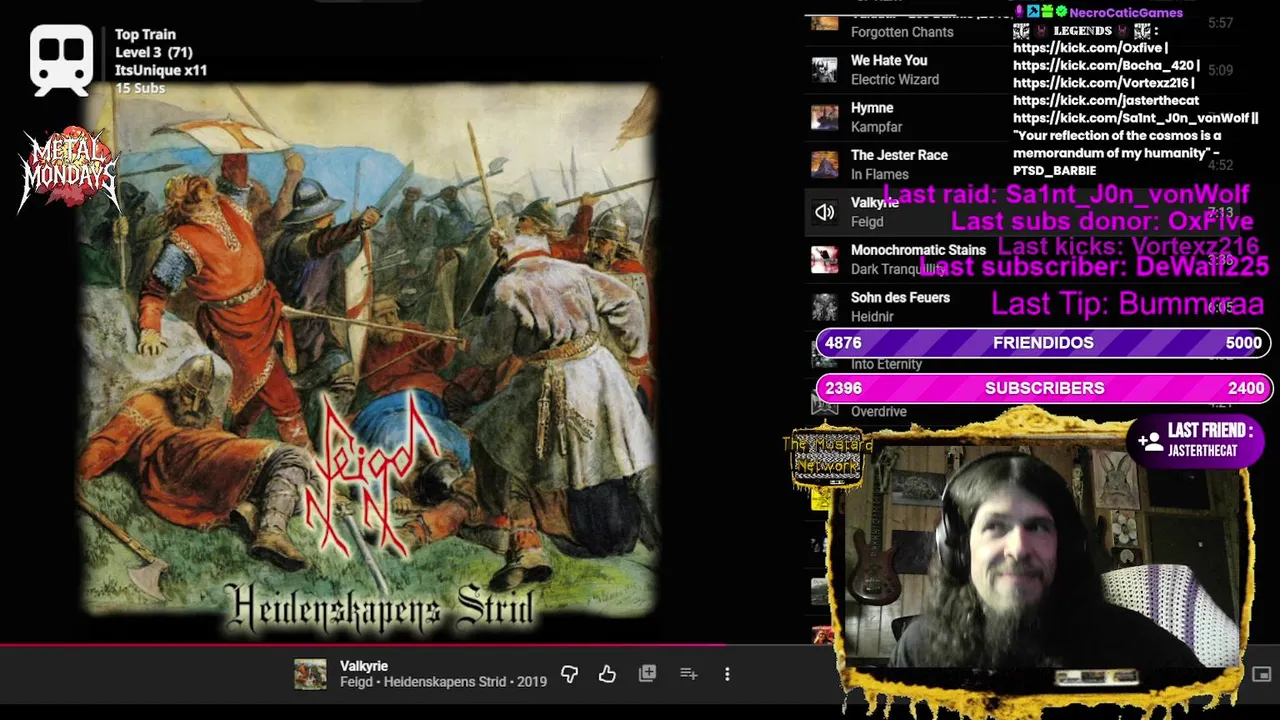Click the Heidnir artist name in queue
This screenshot has height=720, width=1280.
coord(872,317)
